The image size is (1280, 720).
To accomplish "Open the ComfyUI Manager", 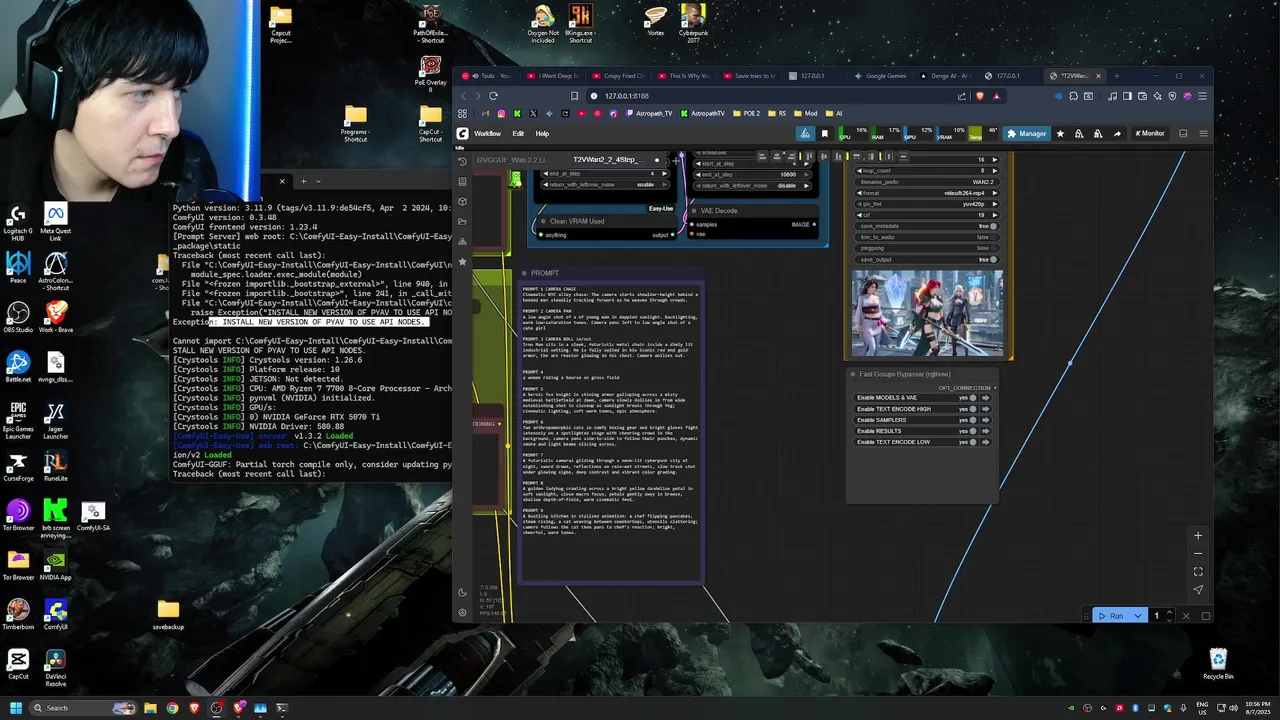I will click(1026, 133).
